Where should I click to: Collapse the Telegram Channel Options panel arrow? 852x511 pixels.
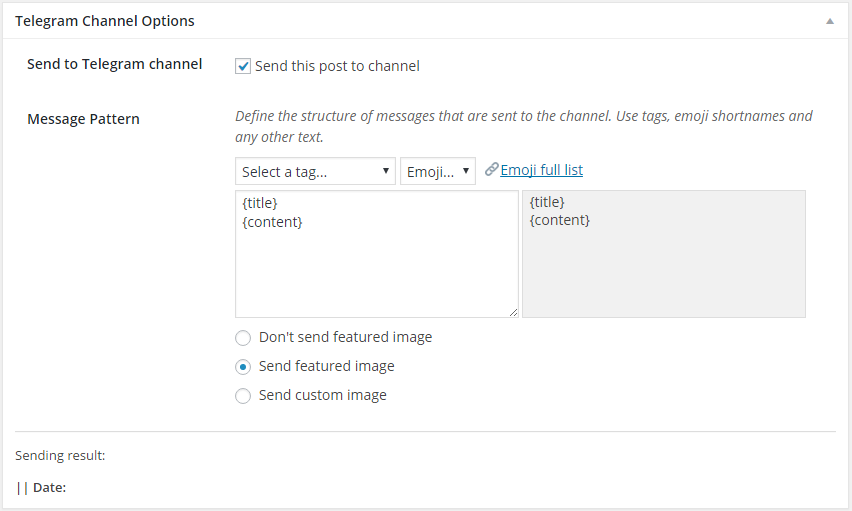tap(830, 21)
